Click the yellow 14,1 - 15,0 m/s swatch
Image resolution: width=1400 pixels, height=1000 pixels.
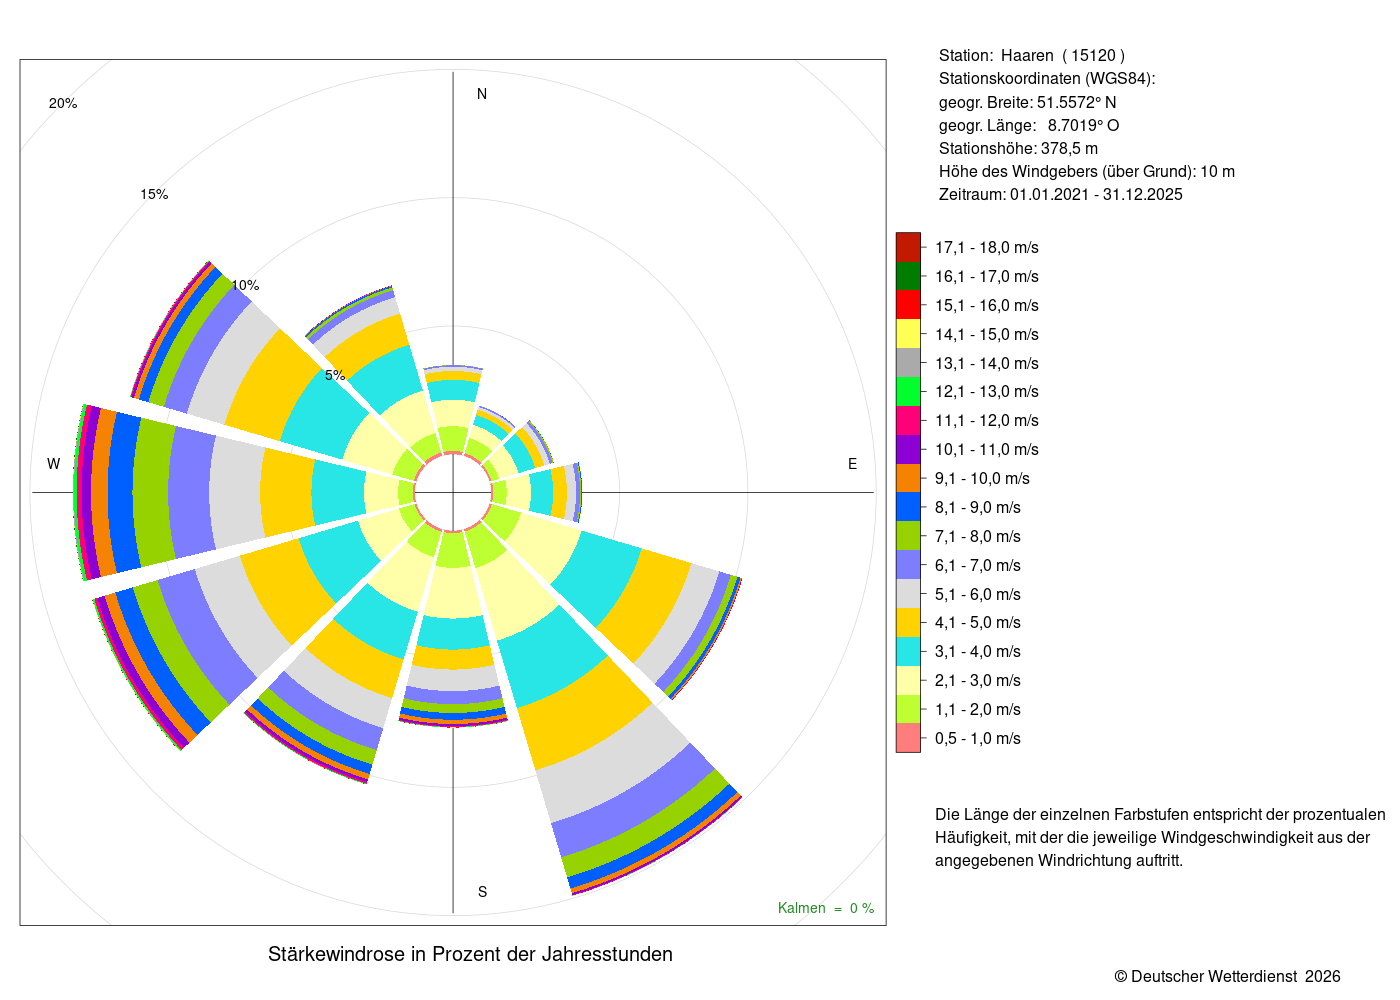point(908,334)
